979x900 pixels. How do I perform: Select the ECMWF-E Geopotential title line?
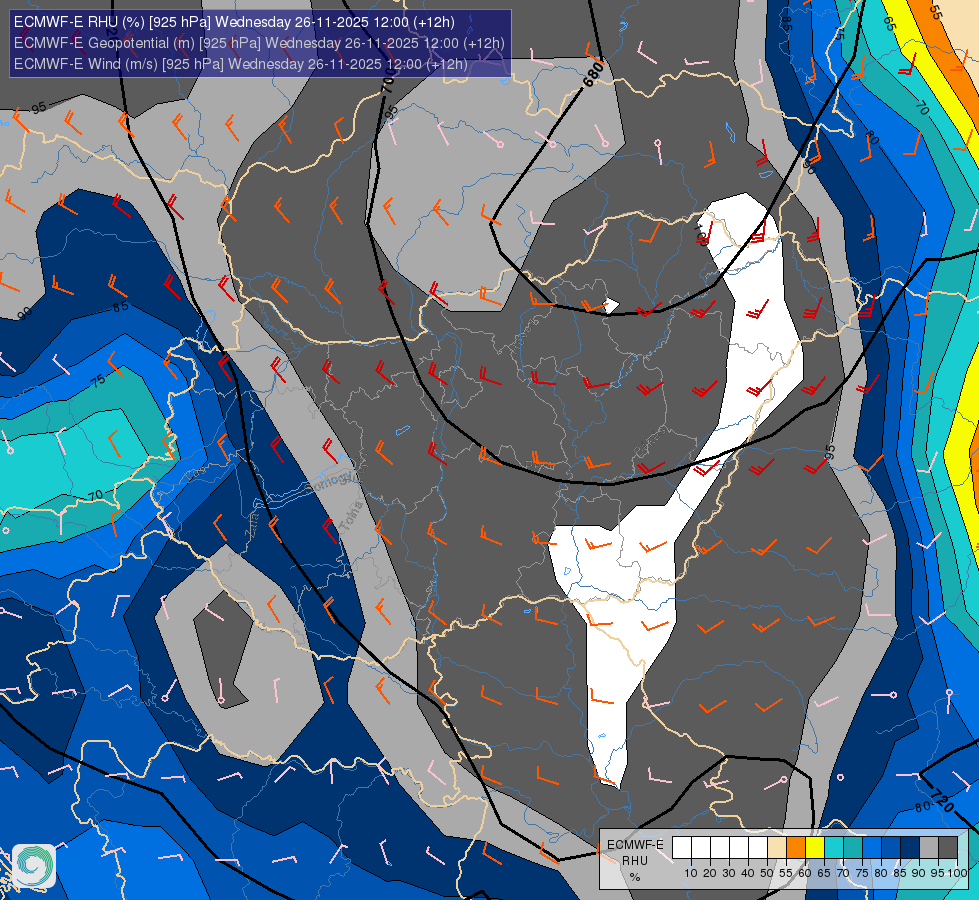pyautogui.click(x=259, y=43)
